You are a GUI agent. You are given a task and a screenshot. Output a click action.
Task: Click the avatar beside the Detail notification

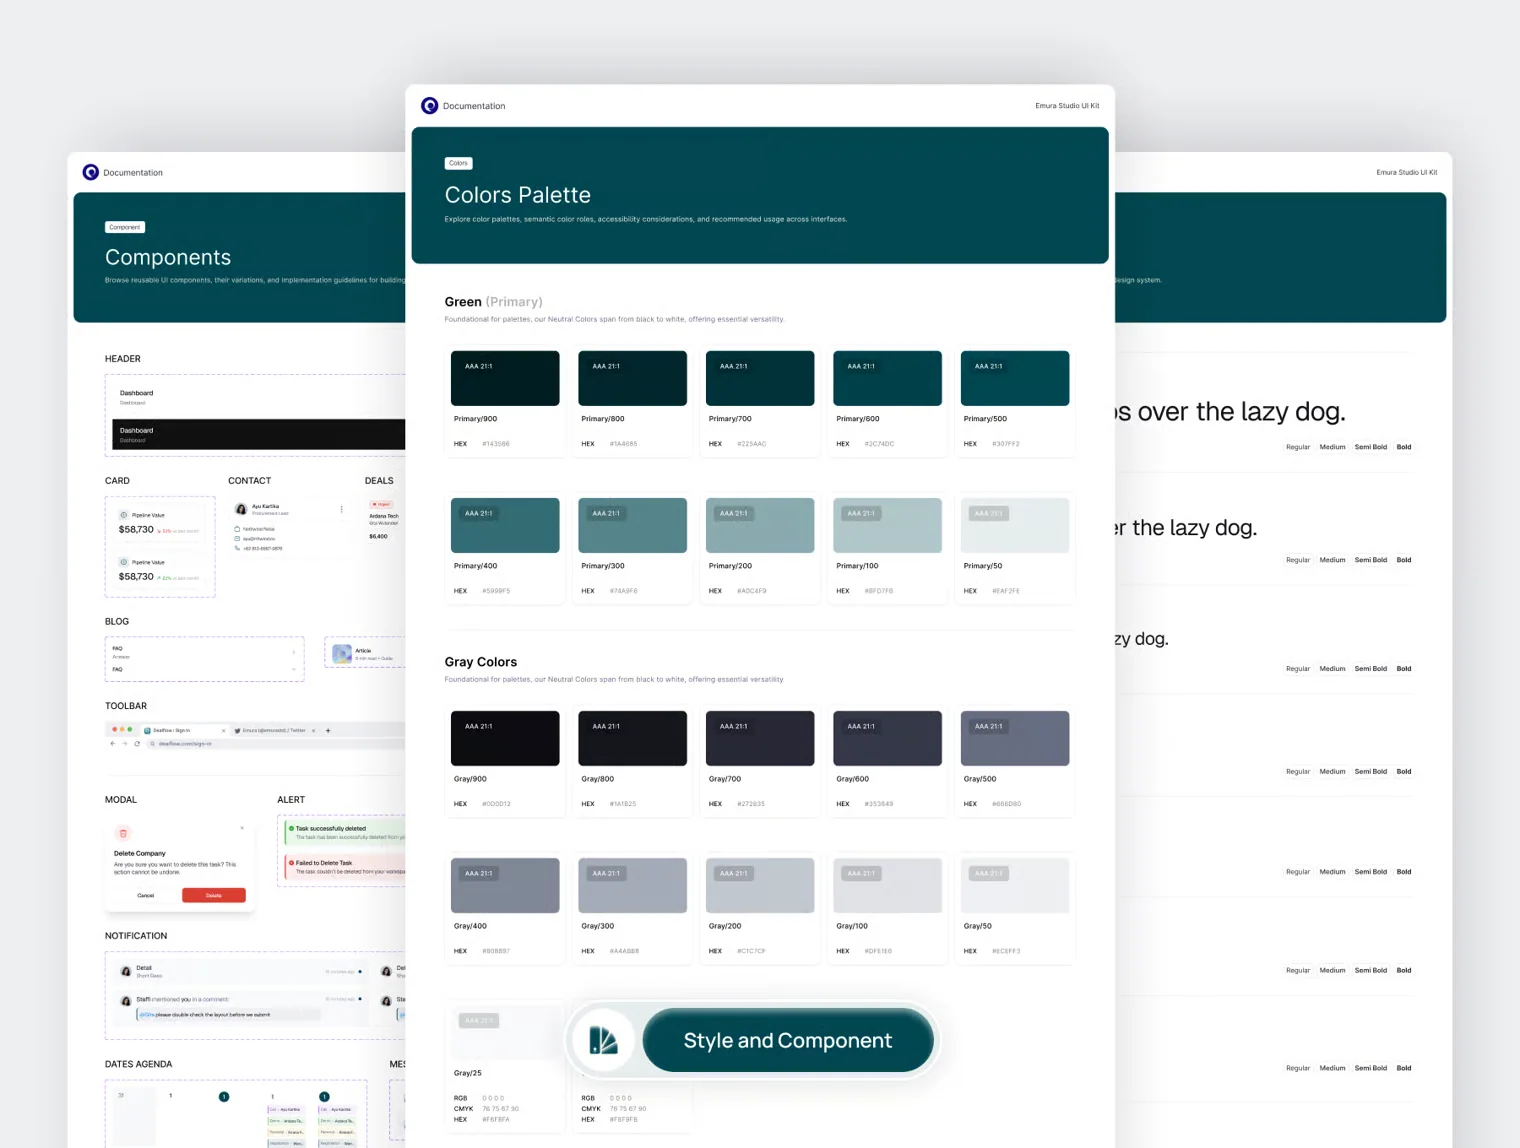126,971
